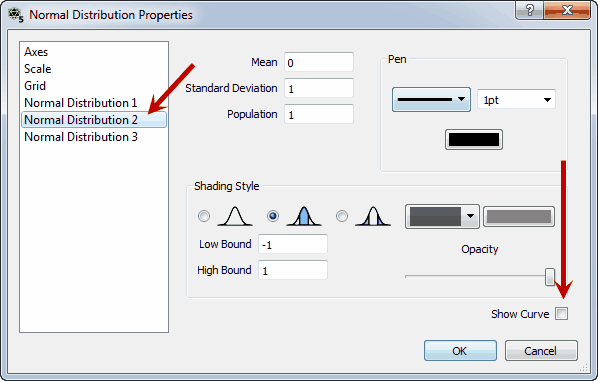Click the tail-shaded bell curve icon
The image size is (598, 381).
coord(373,216)
